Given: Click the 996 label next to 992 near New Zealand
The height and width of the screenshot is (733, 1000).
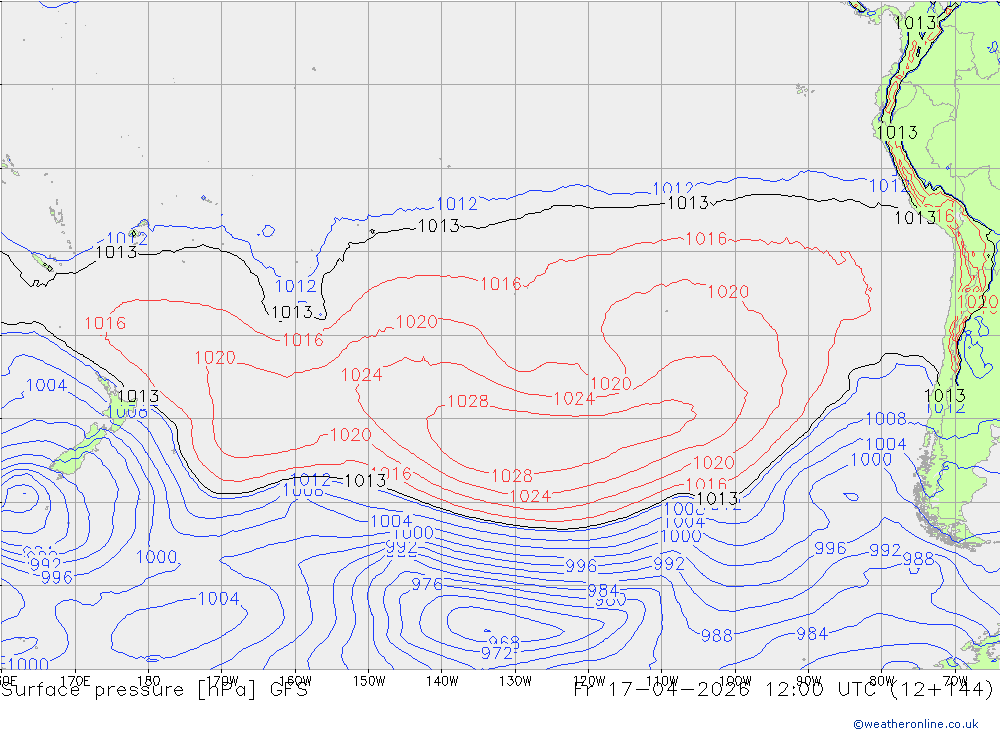Looking at the screenshot, I should click(57, 577).
